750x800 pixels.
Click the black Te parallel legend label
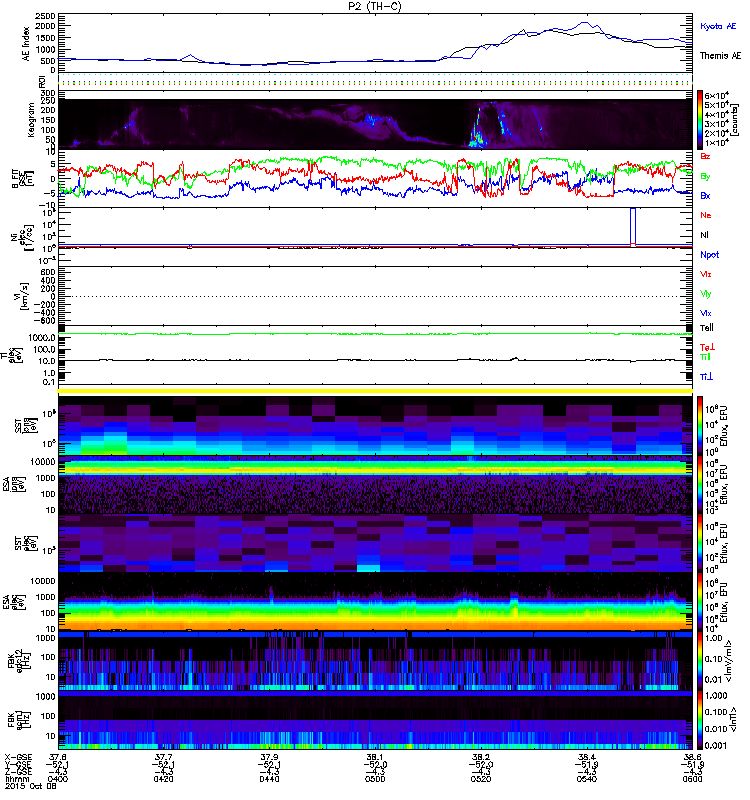tap(707, 328)
